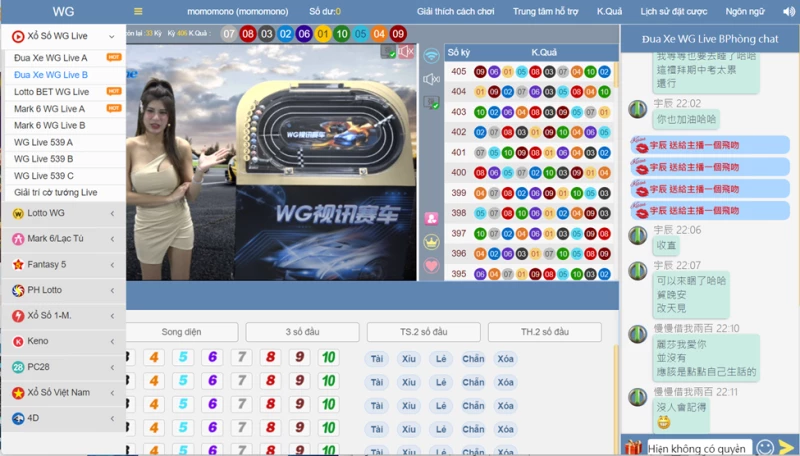Select number 10 in first bet row
The image size is (800, 456).
pos(329,358)
